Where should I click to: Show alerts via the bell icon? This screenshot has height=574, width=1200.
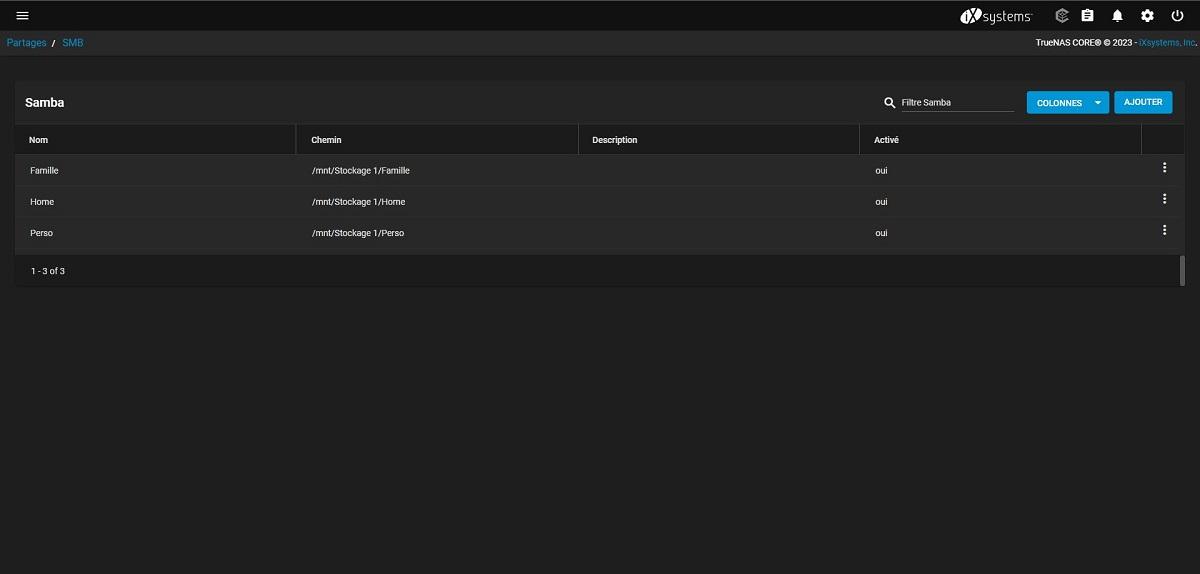[1118, 16]
